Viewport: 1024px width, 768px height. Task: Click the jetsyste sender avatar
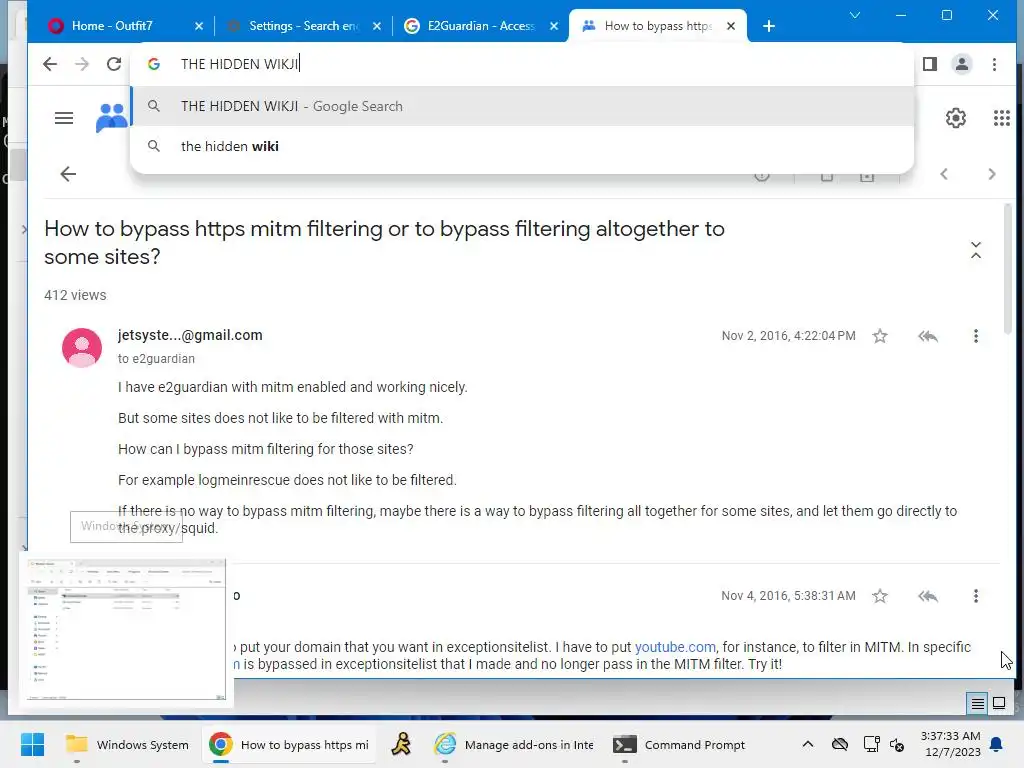pyautogui.click(x=82, y=347)
